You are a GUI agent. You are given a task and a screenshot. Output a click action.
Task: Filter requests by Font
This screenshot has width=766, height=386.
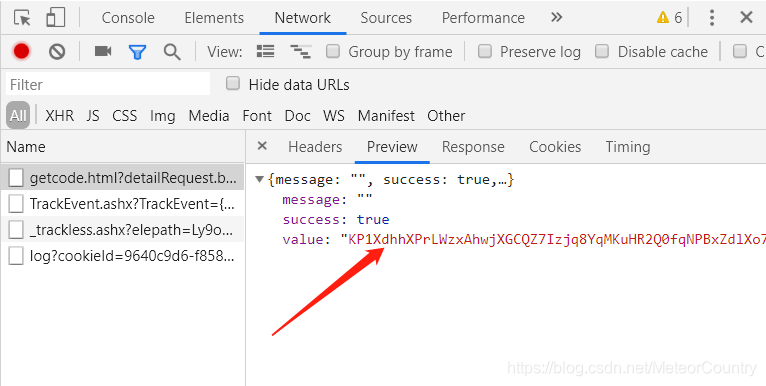(x=257, y=116)
